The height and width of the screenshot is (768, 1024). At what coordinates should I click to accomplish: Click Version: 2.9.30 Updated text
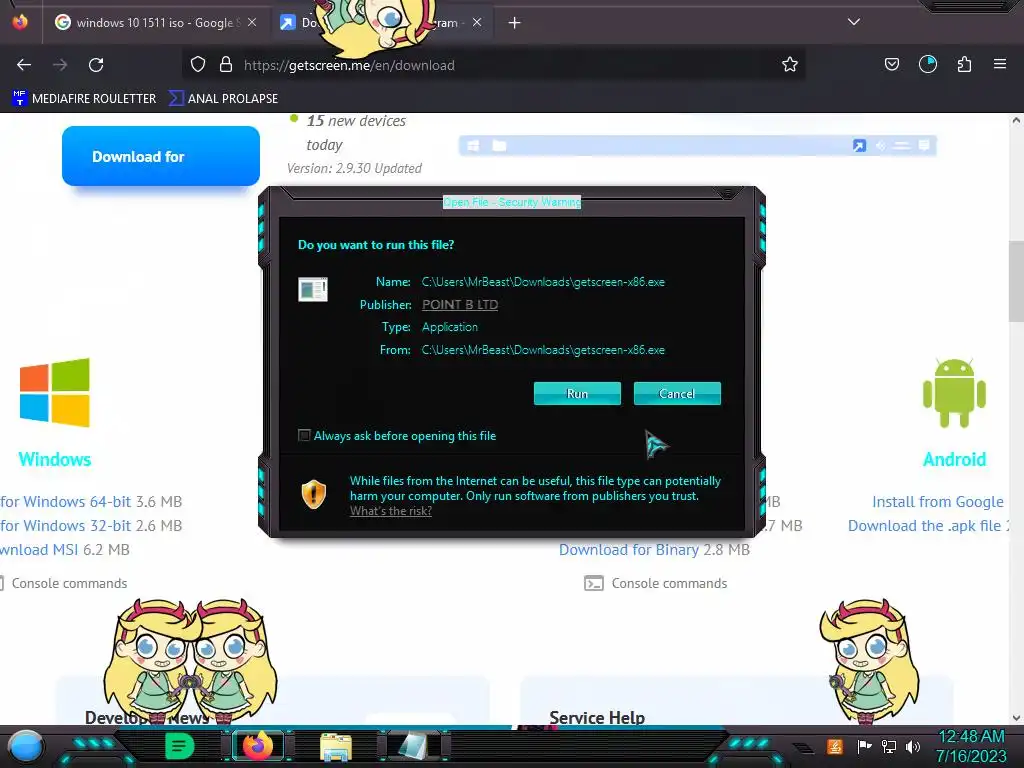(x=354, y=168)
